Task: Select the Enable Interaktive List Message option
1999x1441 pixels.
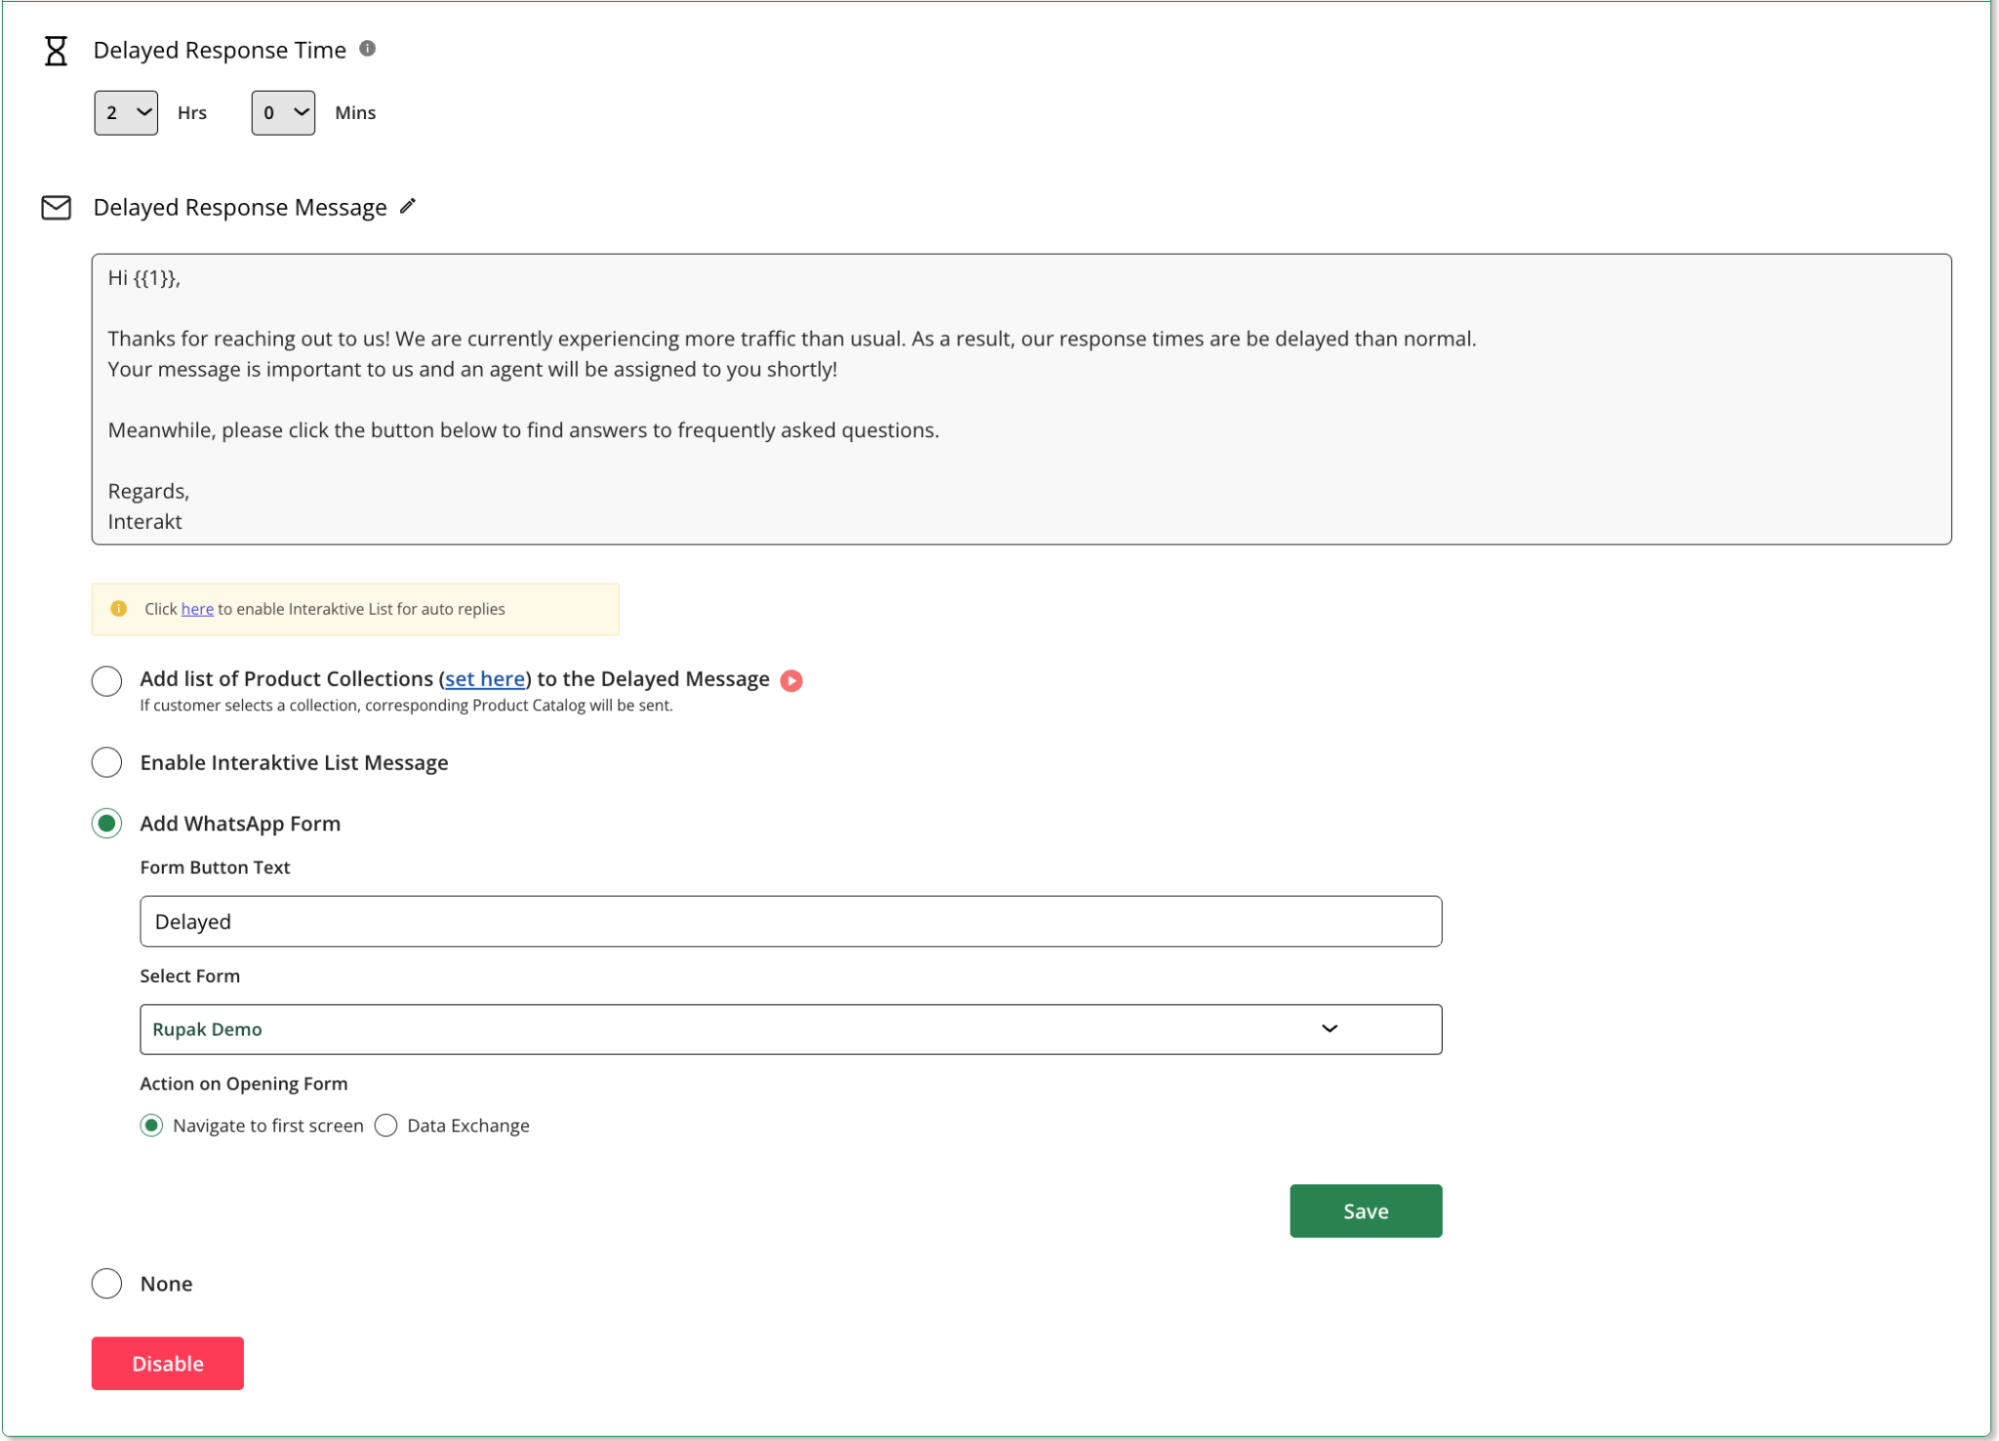Action: pos(106,762)
